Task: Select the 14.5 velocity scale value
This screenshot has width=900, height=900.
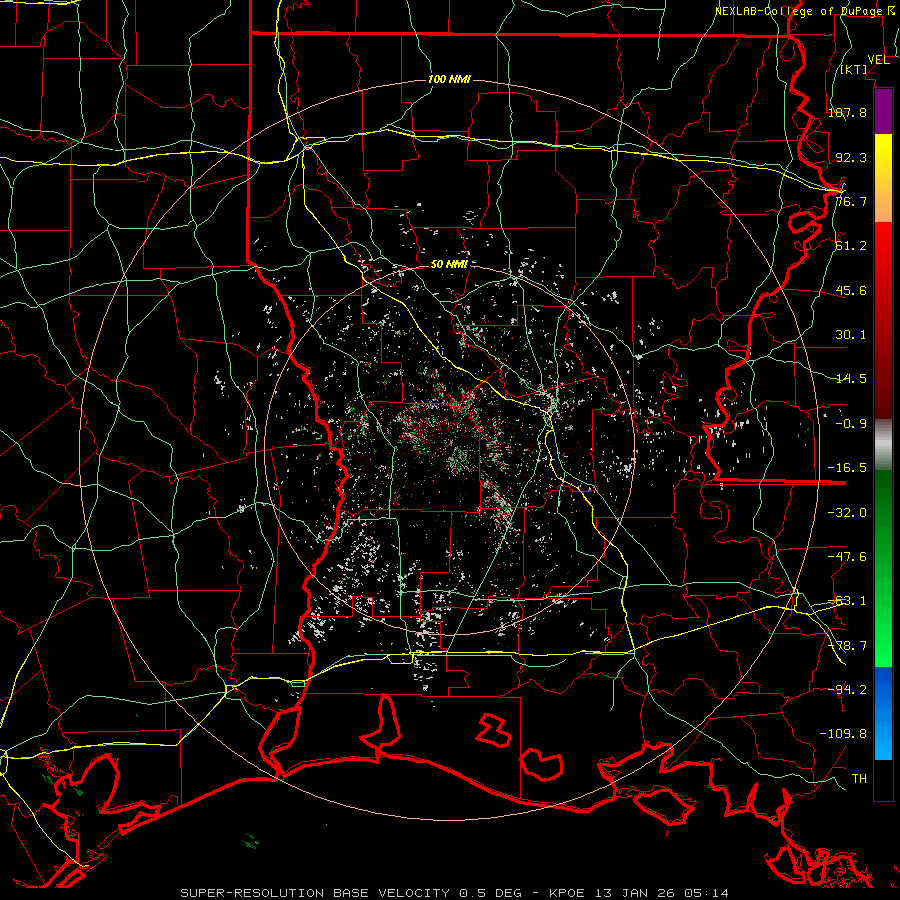Action: (851, 379)
